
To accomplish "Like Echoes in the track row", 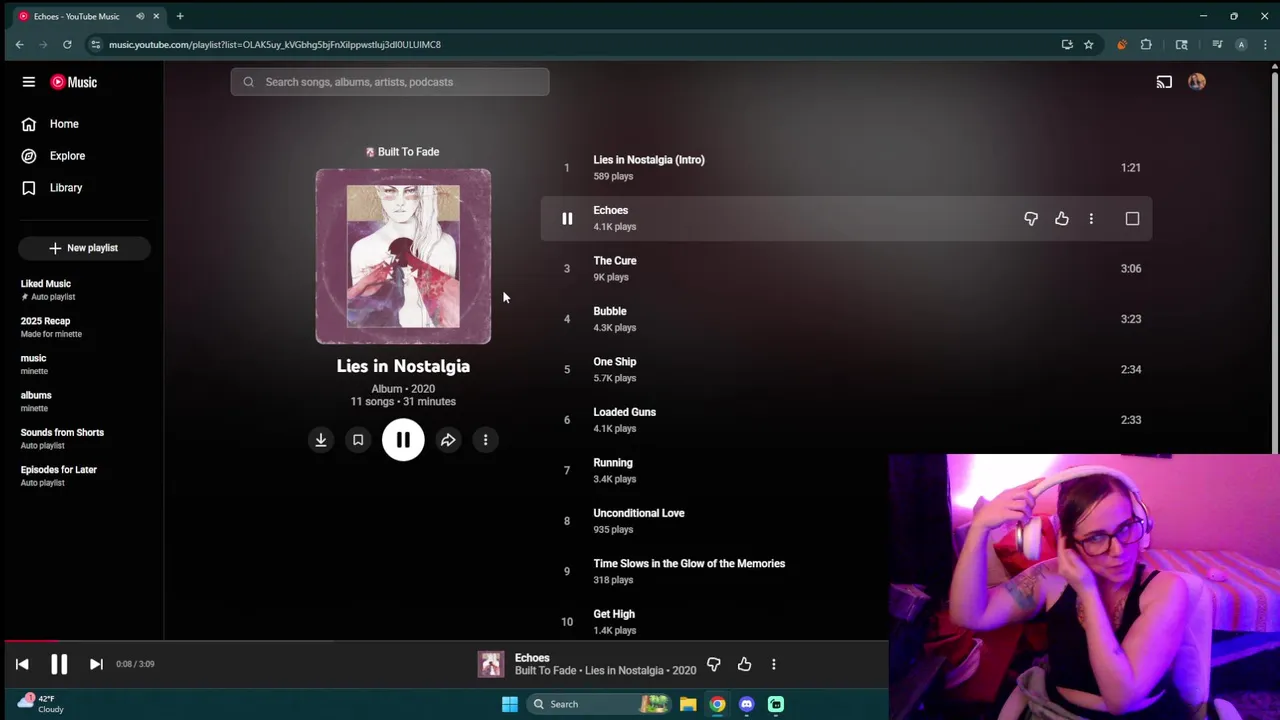I will [x=1062, y=219].
